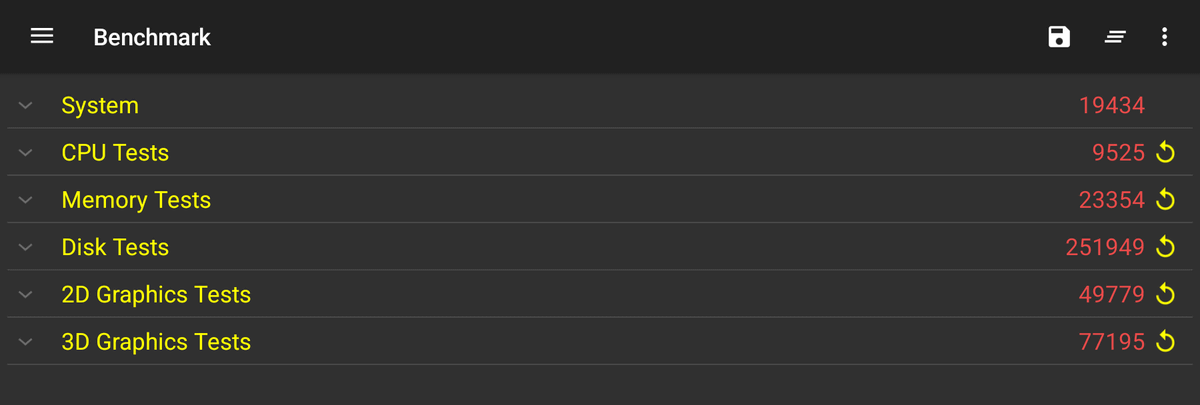Expand the 3D Graphics Tests chevron
The height and width of the screenshot is (405, 1200).
pyautogui.click(x=26, y=342)
